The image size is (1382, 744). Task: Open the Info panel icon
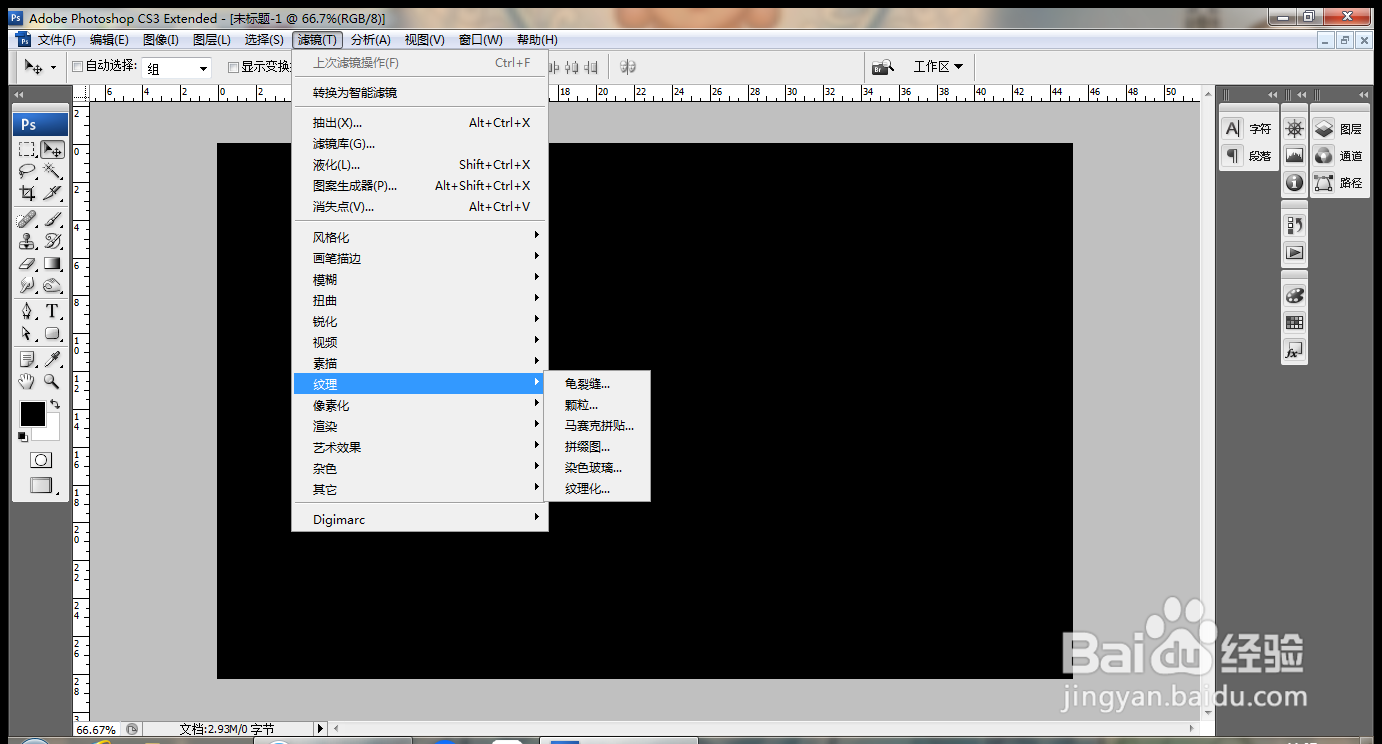(1295, 183)
